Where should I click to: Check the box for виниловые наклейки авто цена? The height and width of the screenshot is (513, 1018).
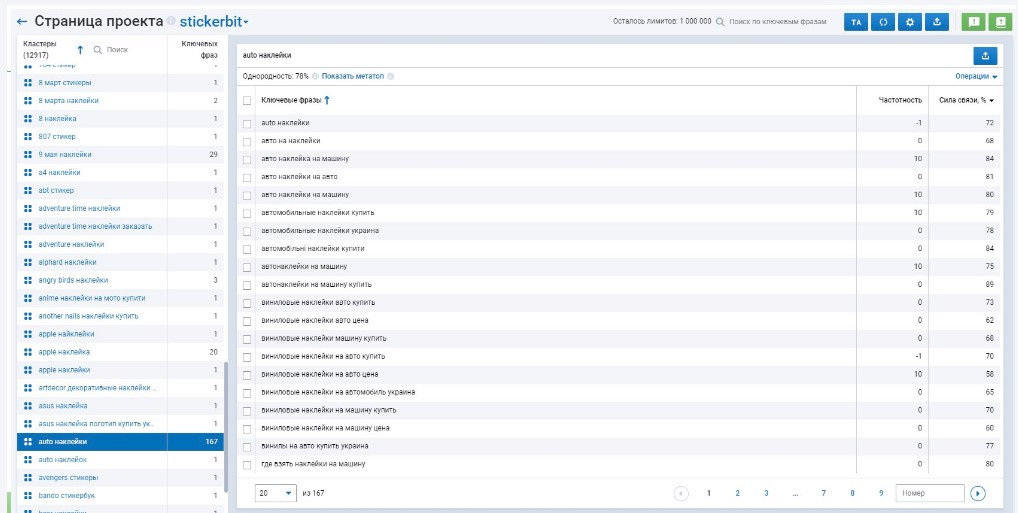(x=247, y=321)
